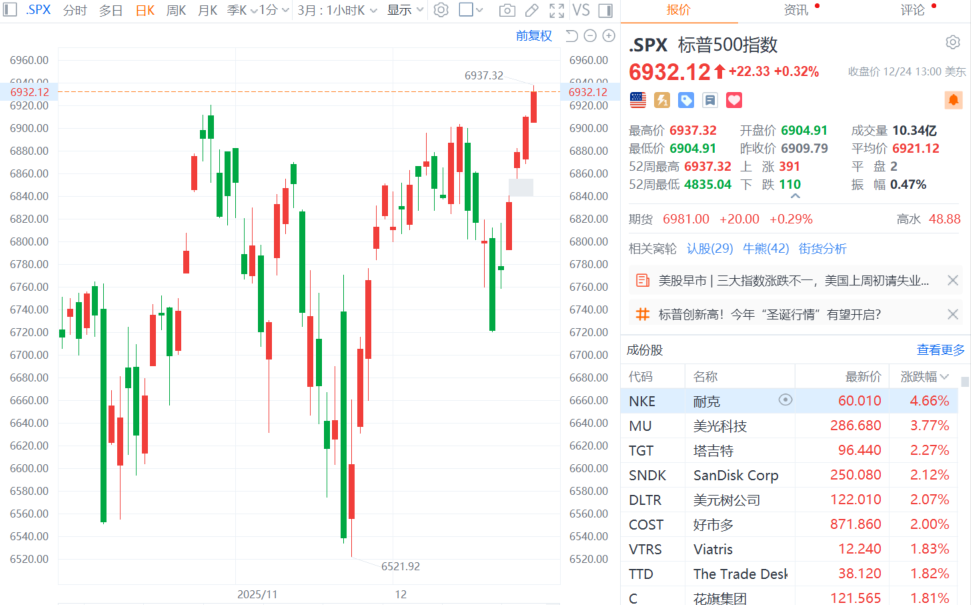
Task: Click the US flag market icon
Action: (x=638, y=100)
